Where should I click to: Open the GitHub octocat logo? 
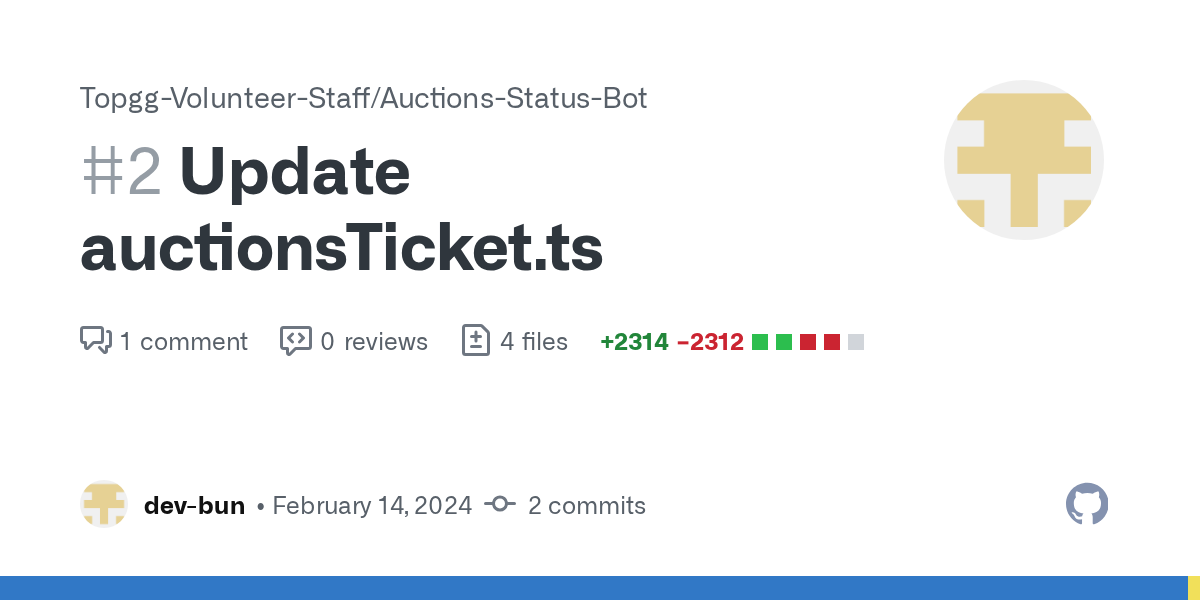coord(1087,504)
